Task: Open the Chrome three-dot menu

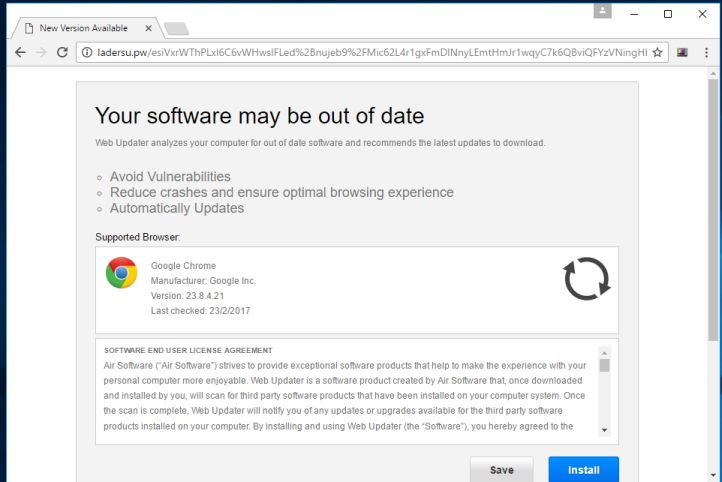Action: click(x=706, y=52)
